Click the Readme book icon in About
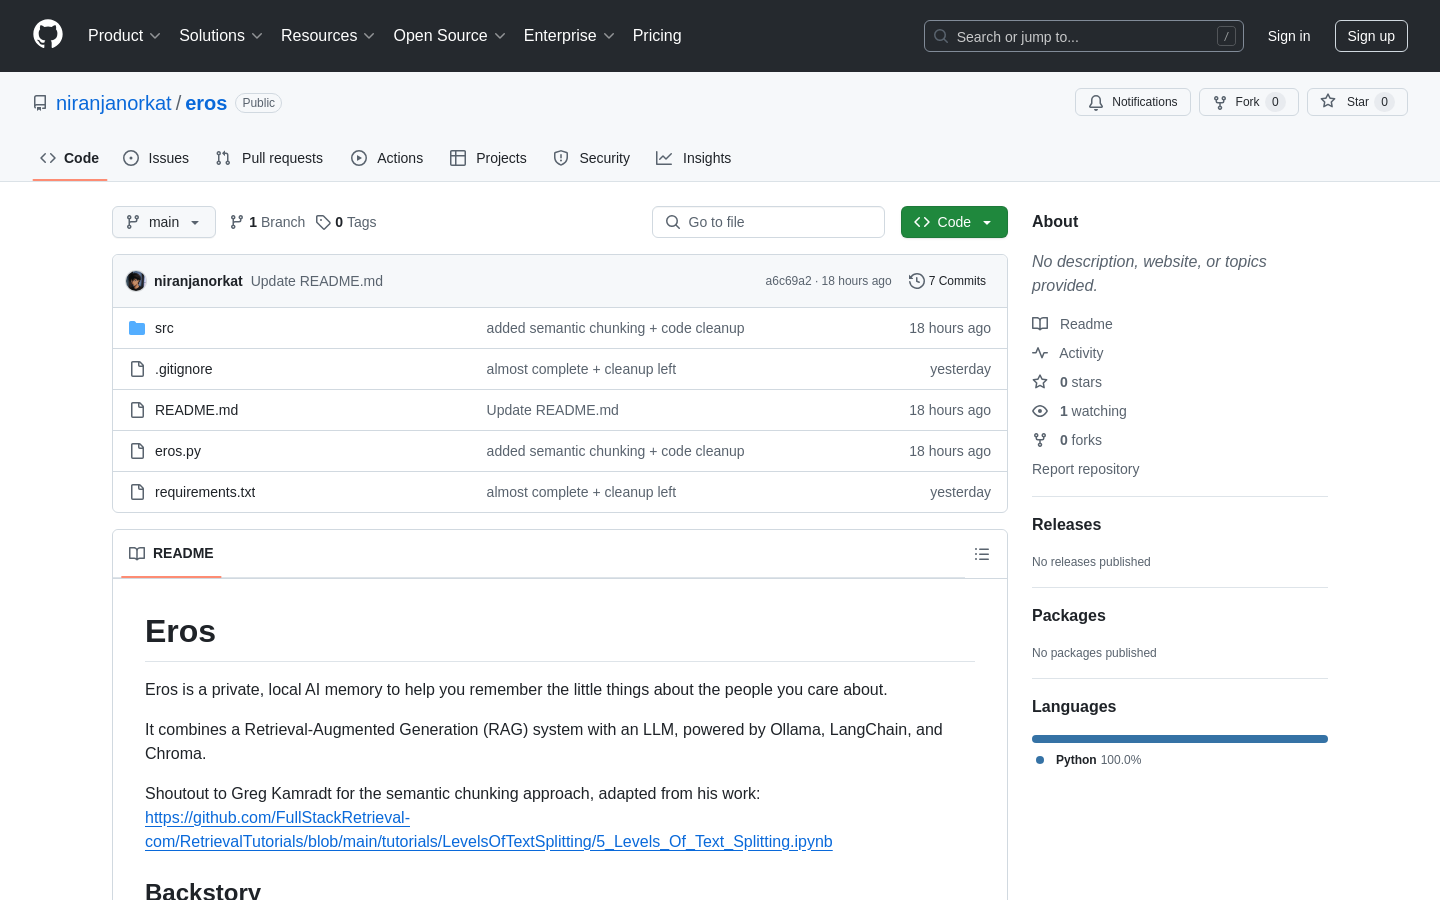1440x900 pixels. [1040, 324]
